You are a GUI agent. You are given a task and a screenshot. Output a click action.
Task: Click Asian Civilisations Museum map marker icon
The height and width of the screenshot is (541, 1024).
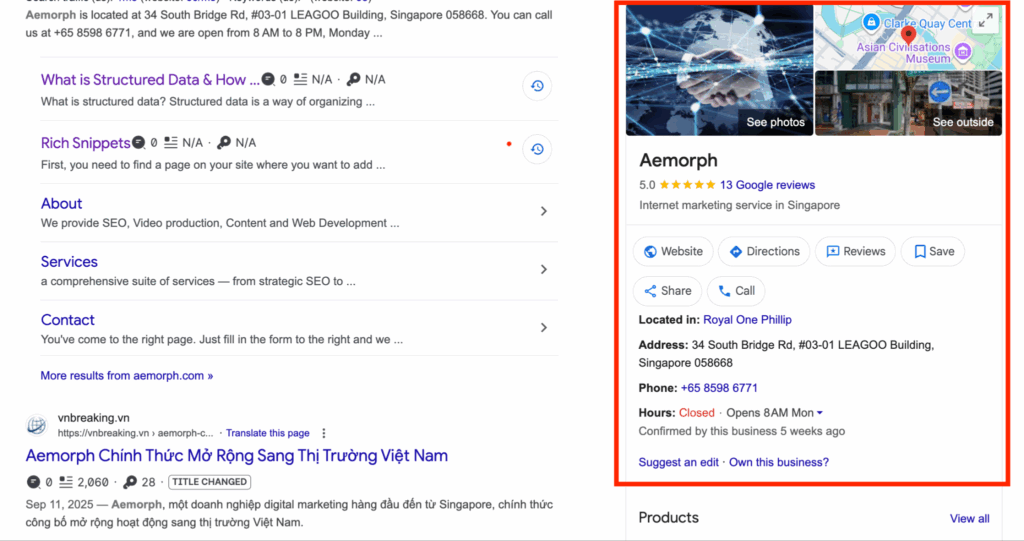coord(962,52)
